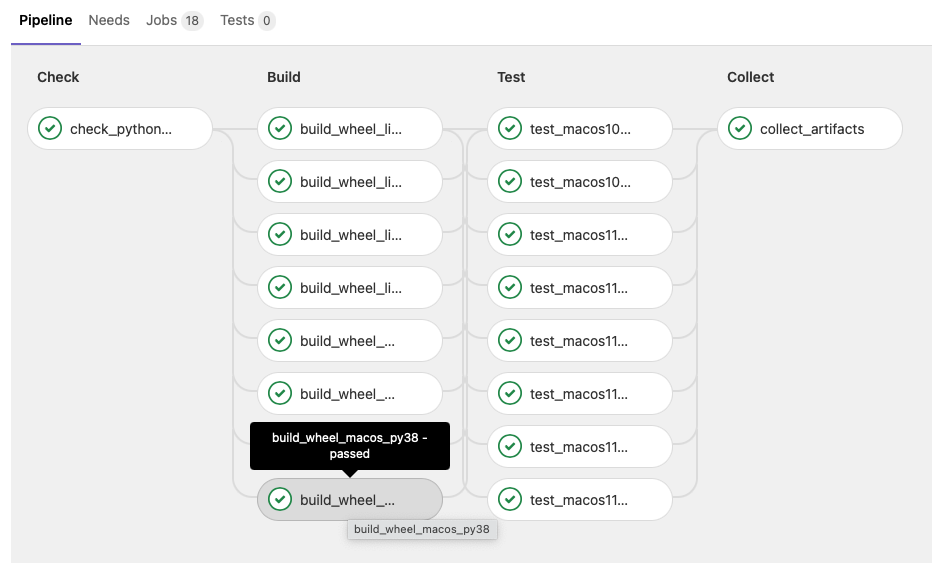
Task: Open the fourth test_macos11... job
Action: [580, 393]
